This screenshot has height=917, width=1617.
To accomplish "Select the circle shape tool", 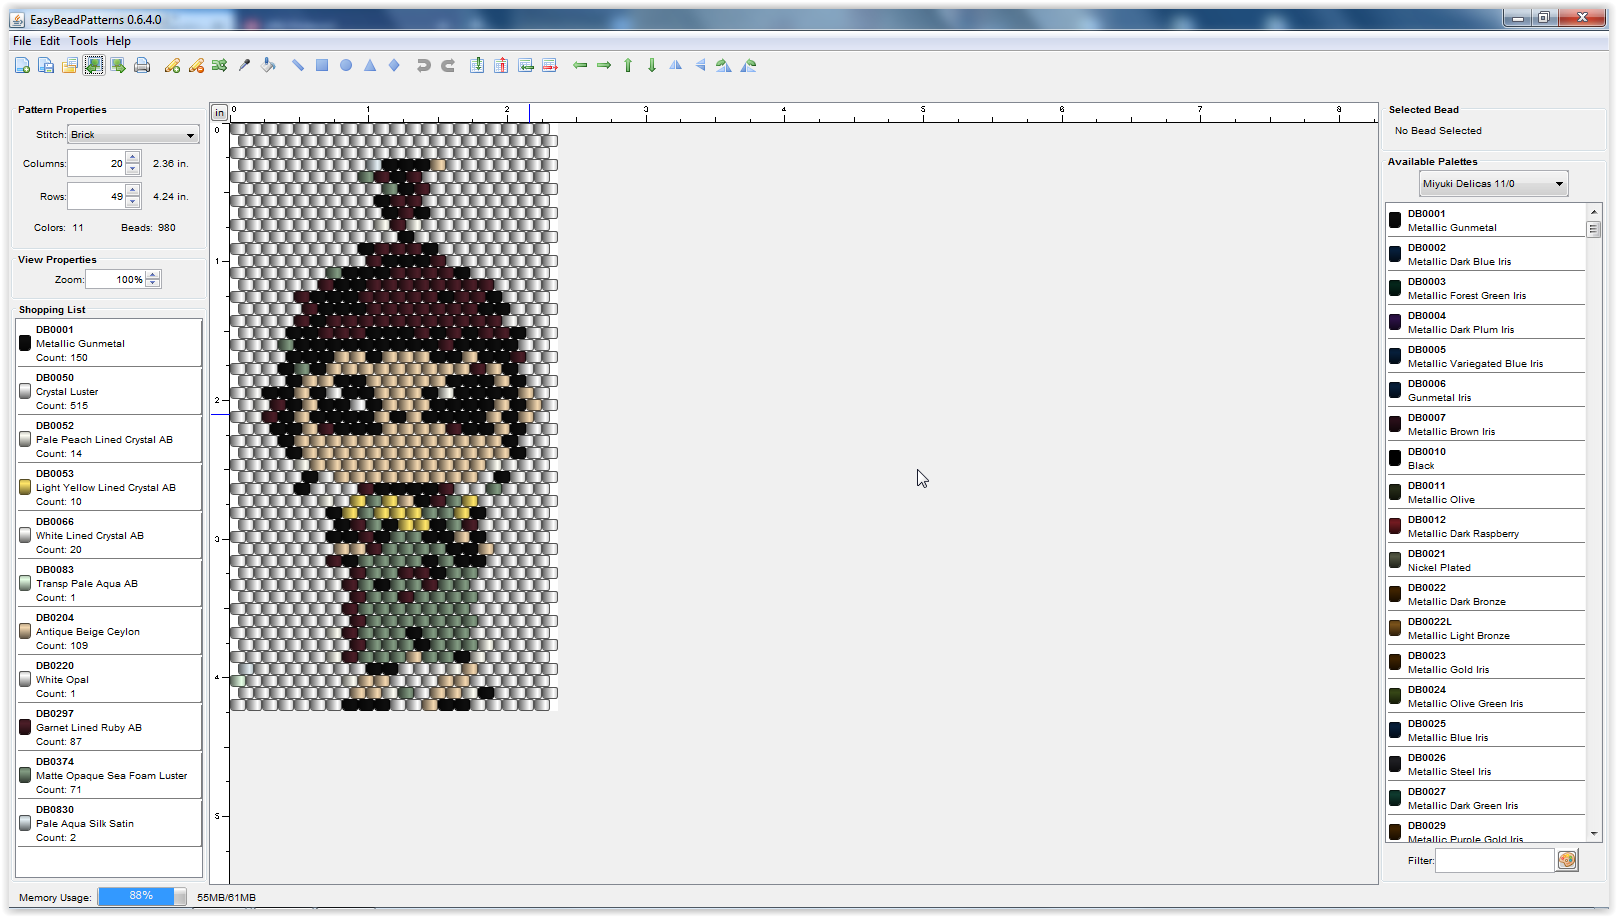I will point(346,66).
